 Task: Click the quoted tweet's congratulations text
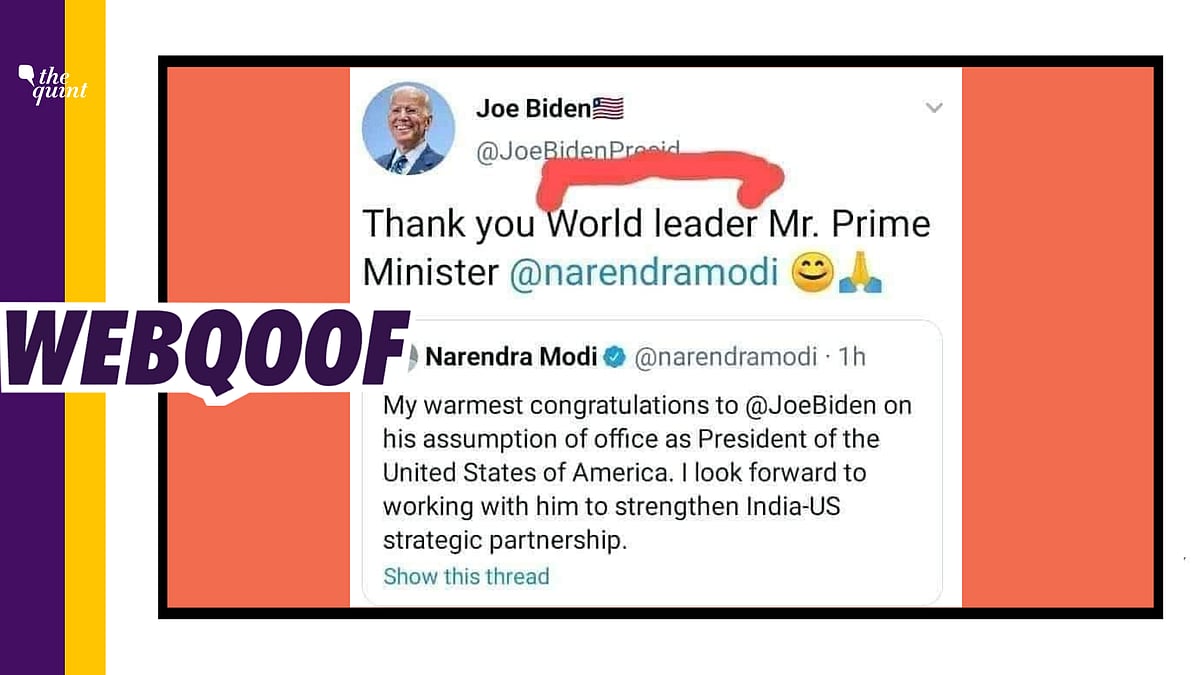click(632, 473)
